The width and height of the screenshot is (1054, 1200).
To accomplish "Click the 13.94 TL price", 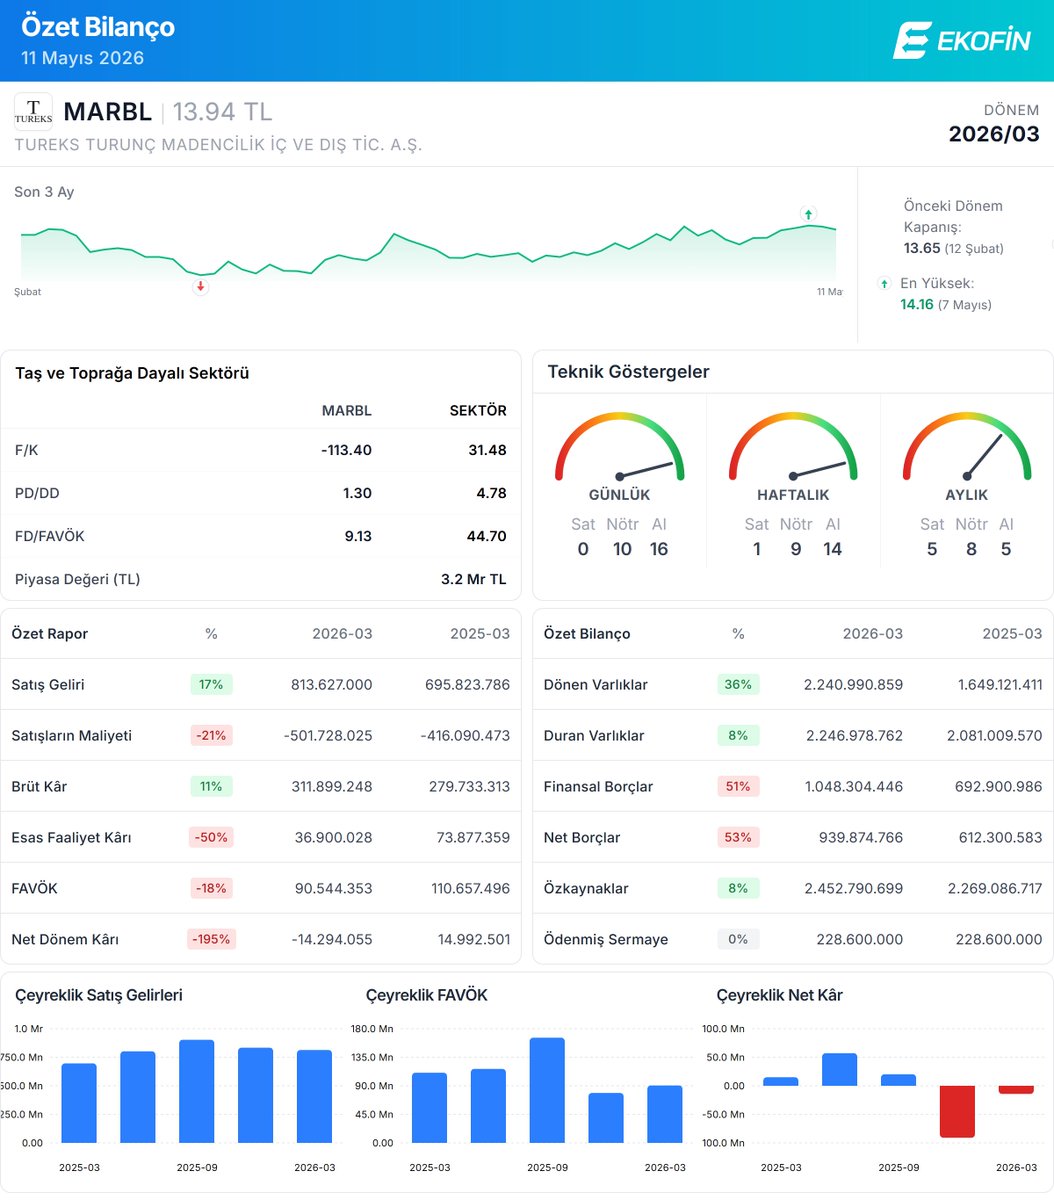I will coord(222,112).
